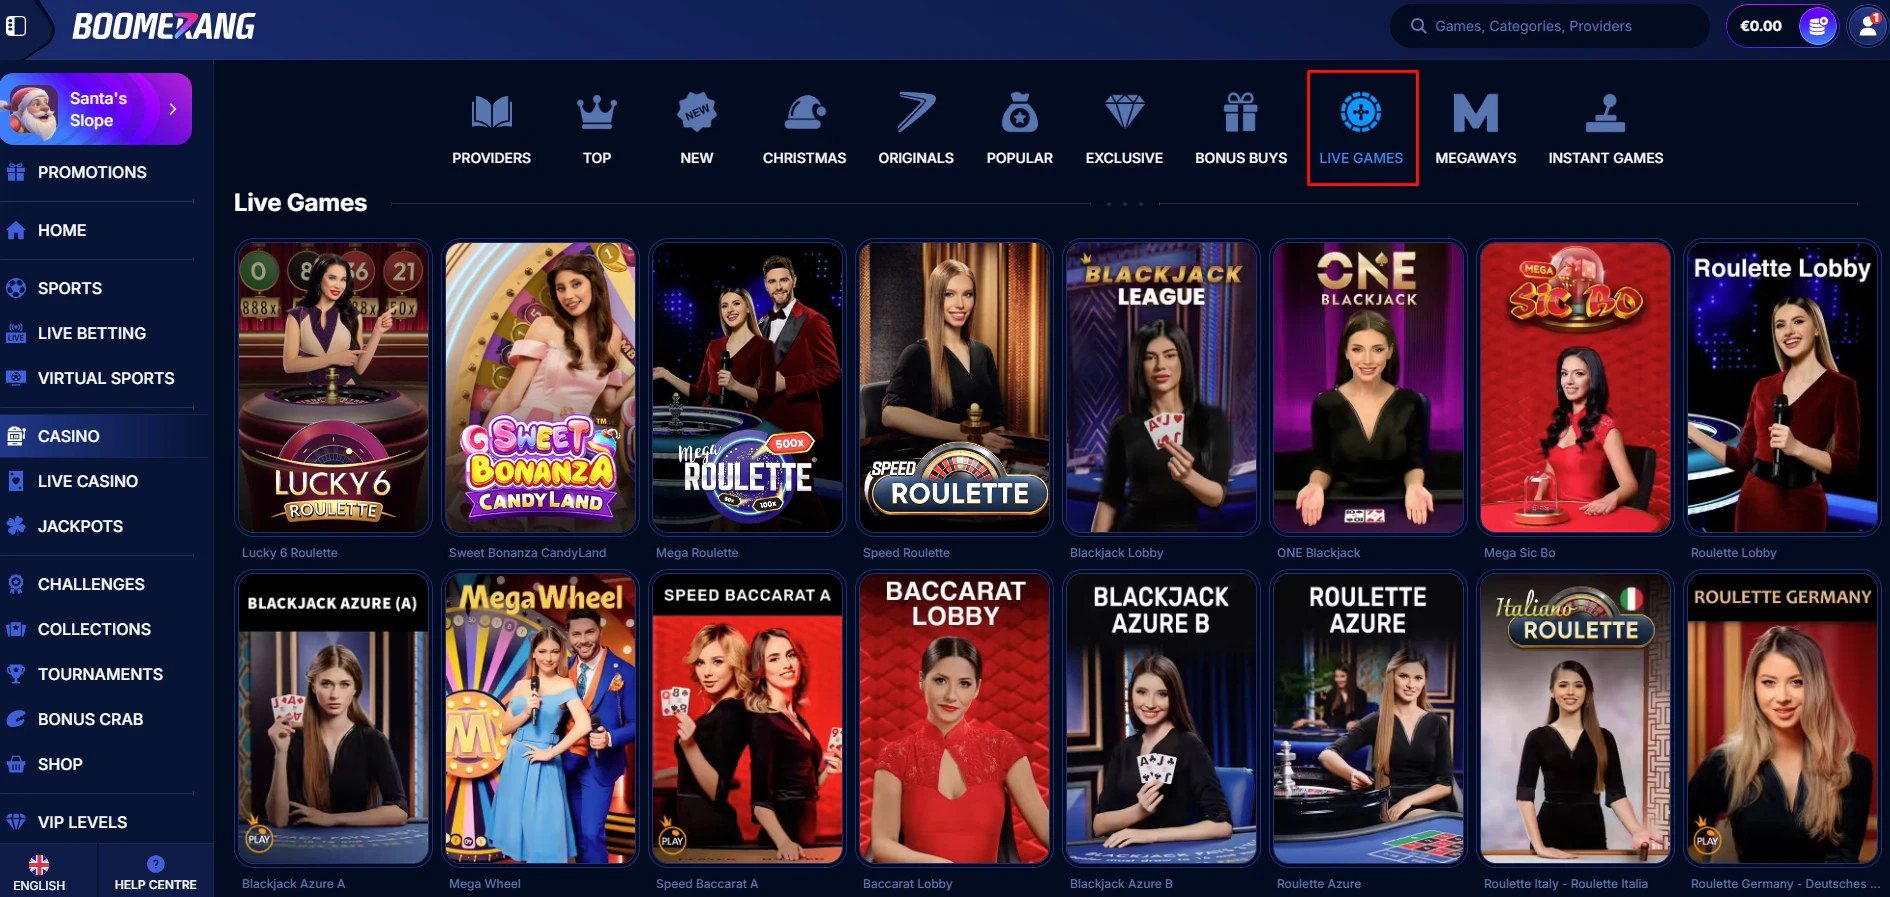The height and width of the screenshot is (897, 1890).
Task: Click the Pragmatic Play badge on Speed Baccarat A
Action: pos(673,838)
